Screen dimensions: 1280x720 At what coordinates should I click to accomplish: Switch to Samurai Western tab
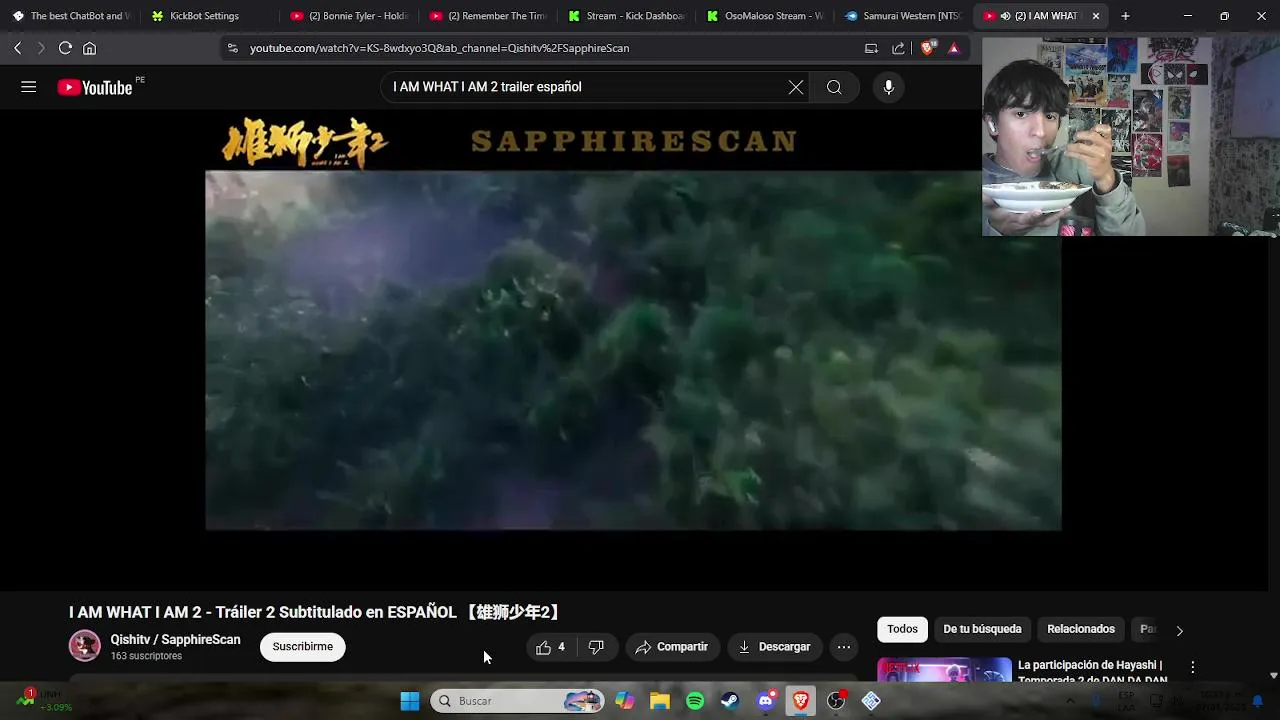click(x=905, y=16)
